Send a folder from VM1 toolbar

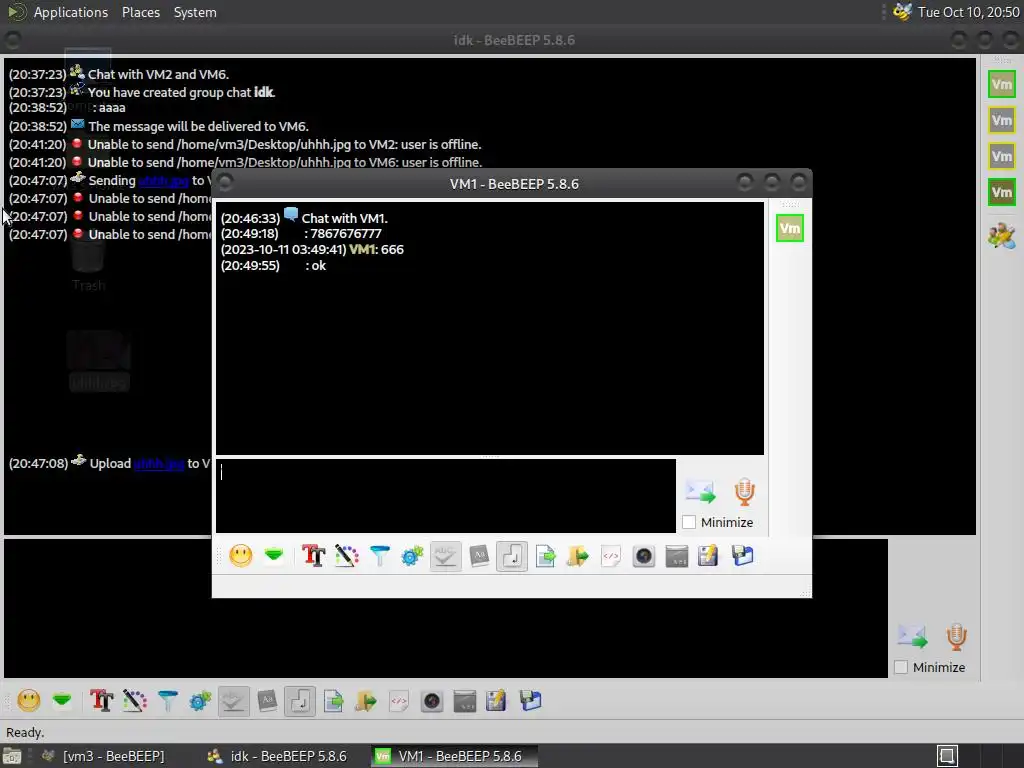(x=578, y=556)
